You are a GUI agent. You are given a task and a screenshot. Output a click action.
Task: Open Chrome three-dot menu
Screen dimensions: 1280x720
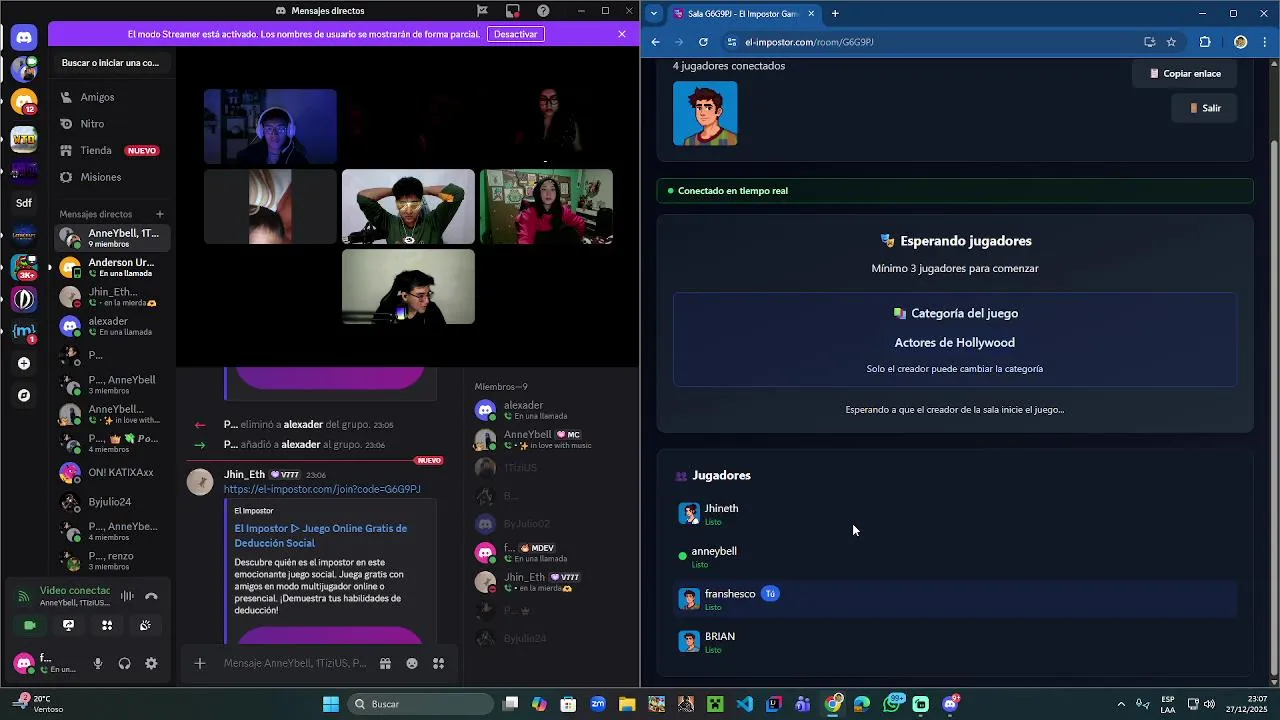click(x=1265, y=42)
